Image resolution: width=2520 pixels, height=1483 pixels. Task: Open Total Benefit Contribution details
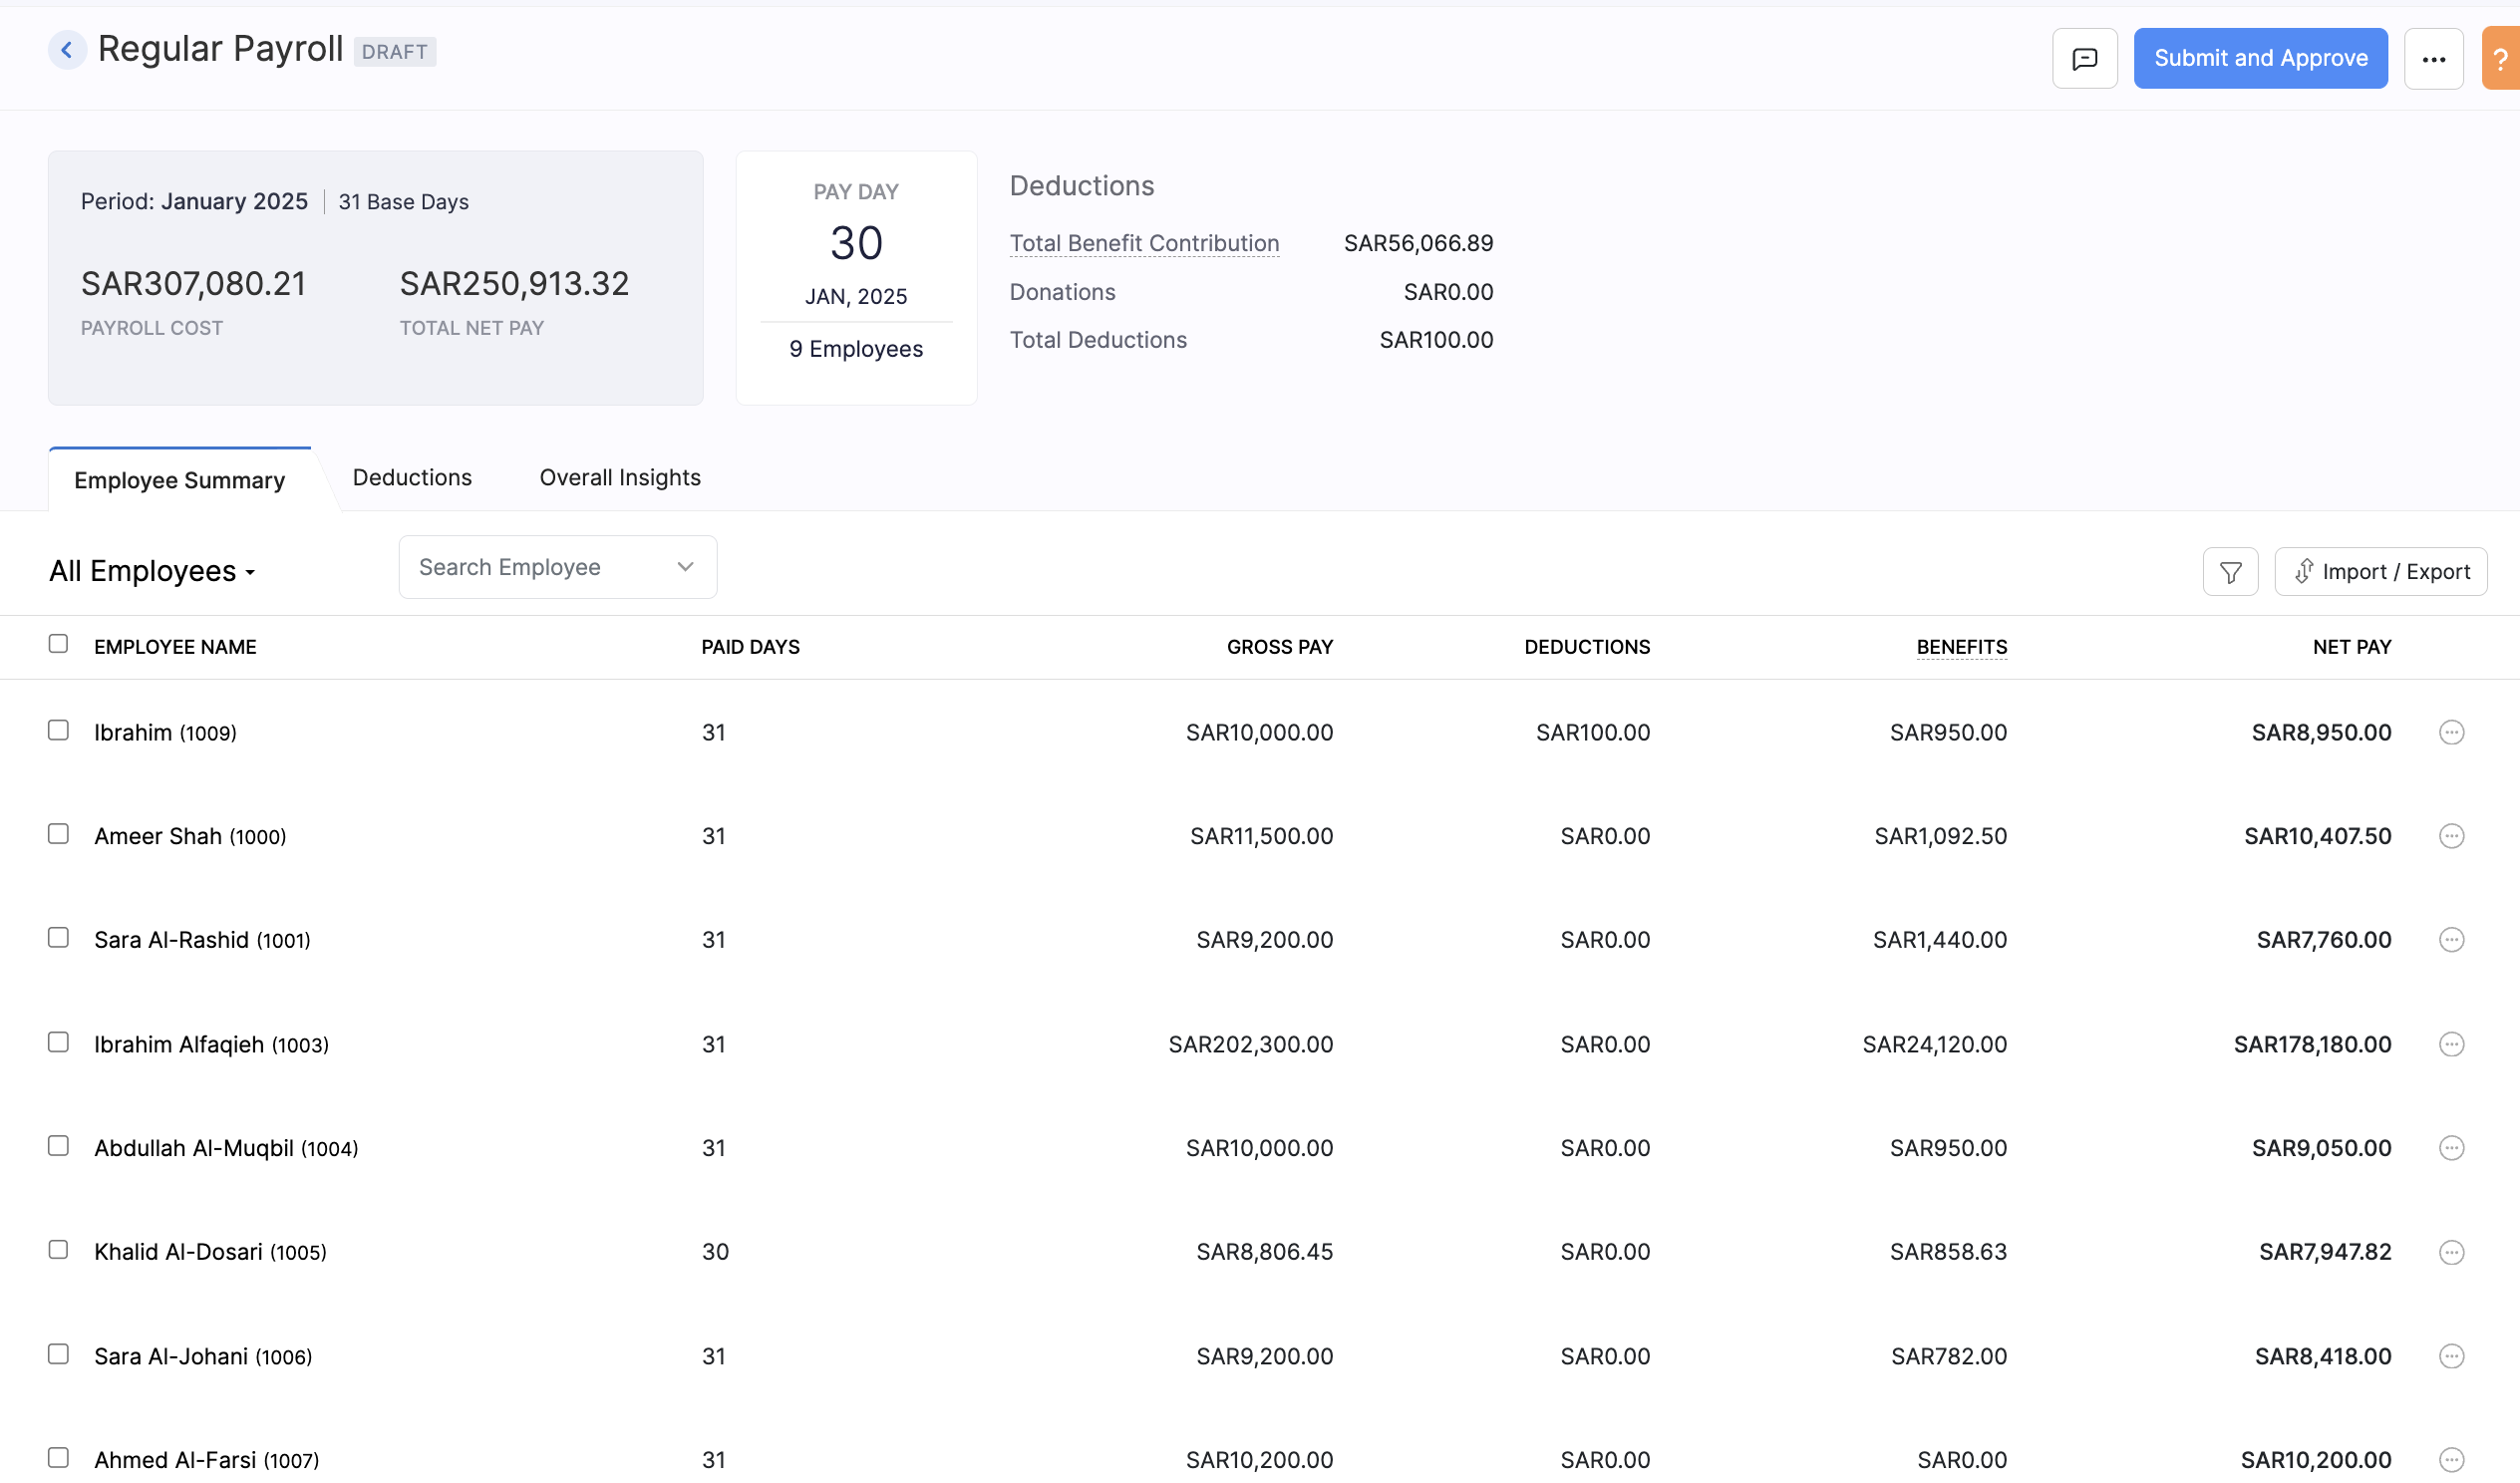coord(1144,243)
